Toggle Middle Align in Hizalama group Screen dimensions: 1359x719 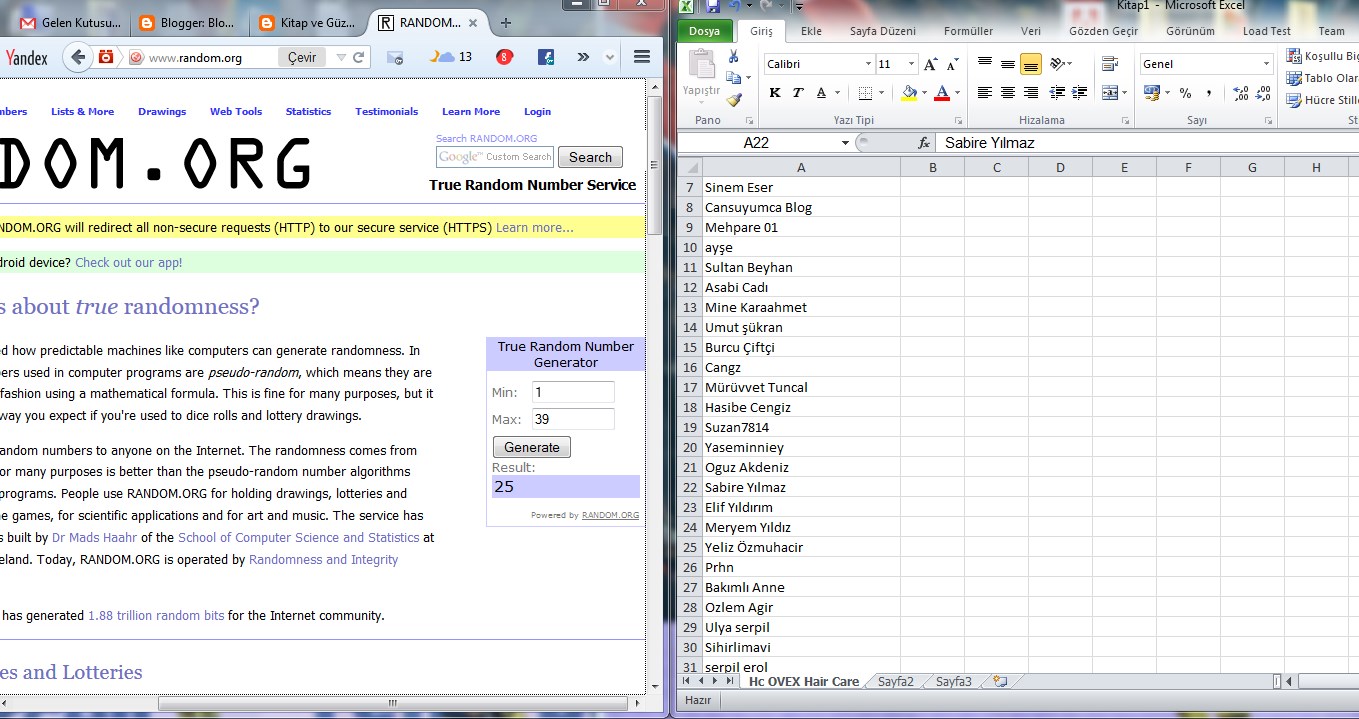[1008, 64]
